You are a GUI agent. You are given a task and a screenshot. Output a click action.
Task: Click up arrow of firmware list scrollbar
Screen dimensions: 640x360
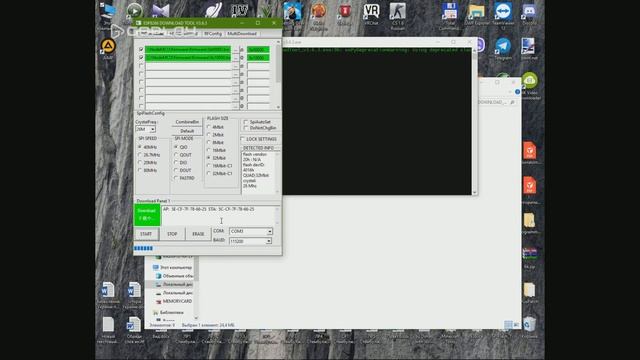pos(278,42)
